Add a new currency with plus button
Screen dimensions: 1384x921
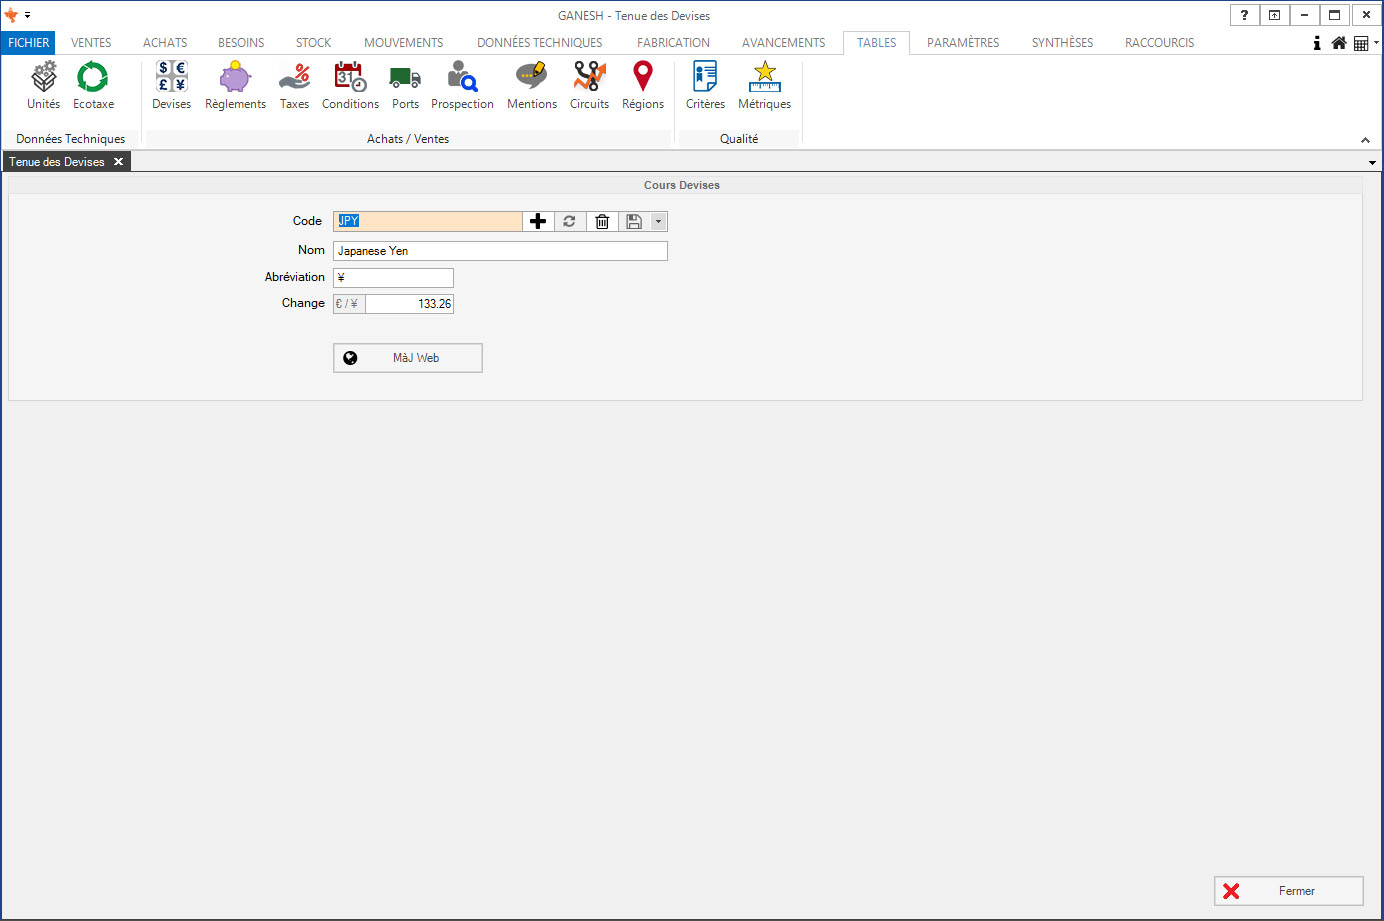pos(538,222)
